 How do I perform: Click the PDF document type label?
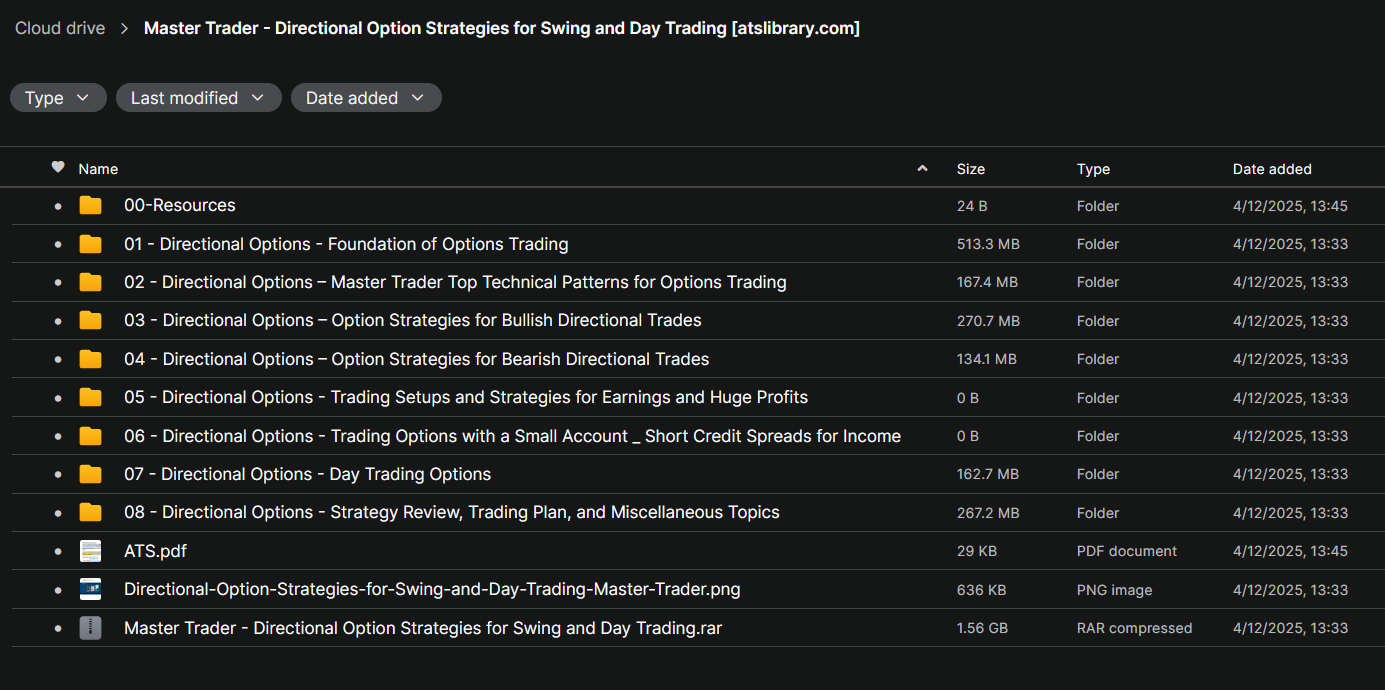point(1127,551)
